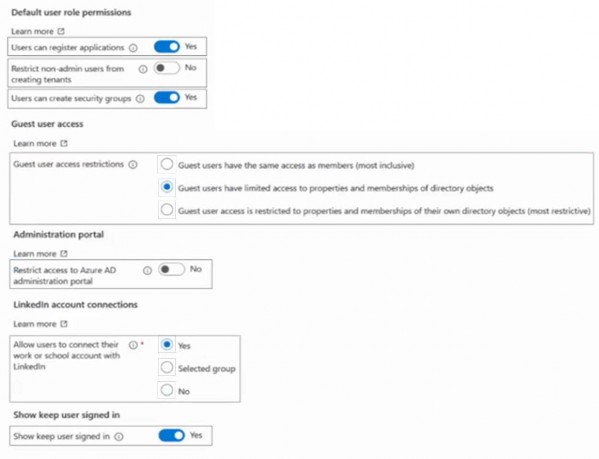Select Guest users have same access as members
The width and height of the screenshot is (599, 459).
point(167,165)
